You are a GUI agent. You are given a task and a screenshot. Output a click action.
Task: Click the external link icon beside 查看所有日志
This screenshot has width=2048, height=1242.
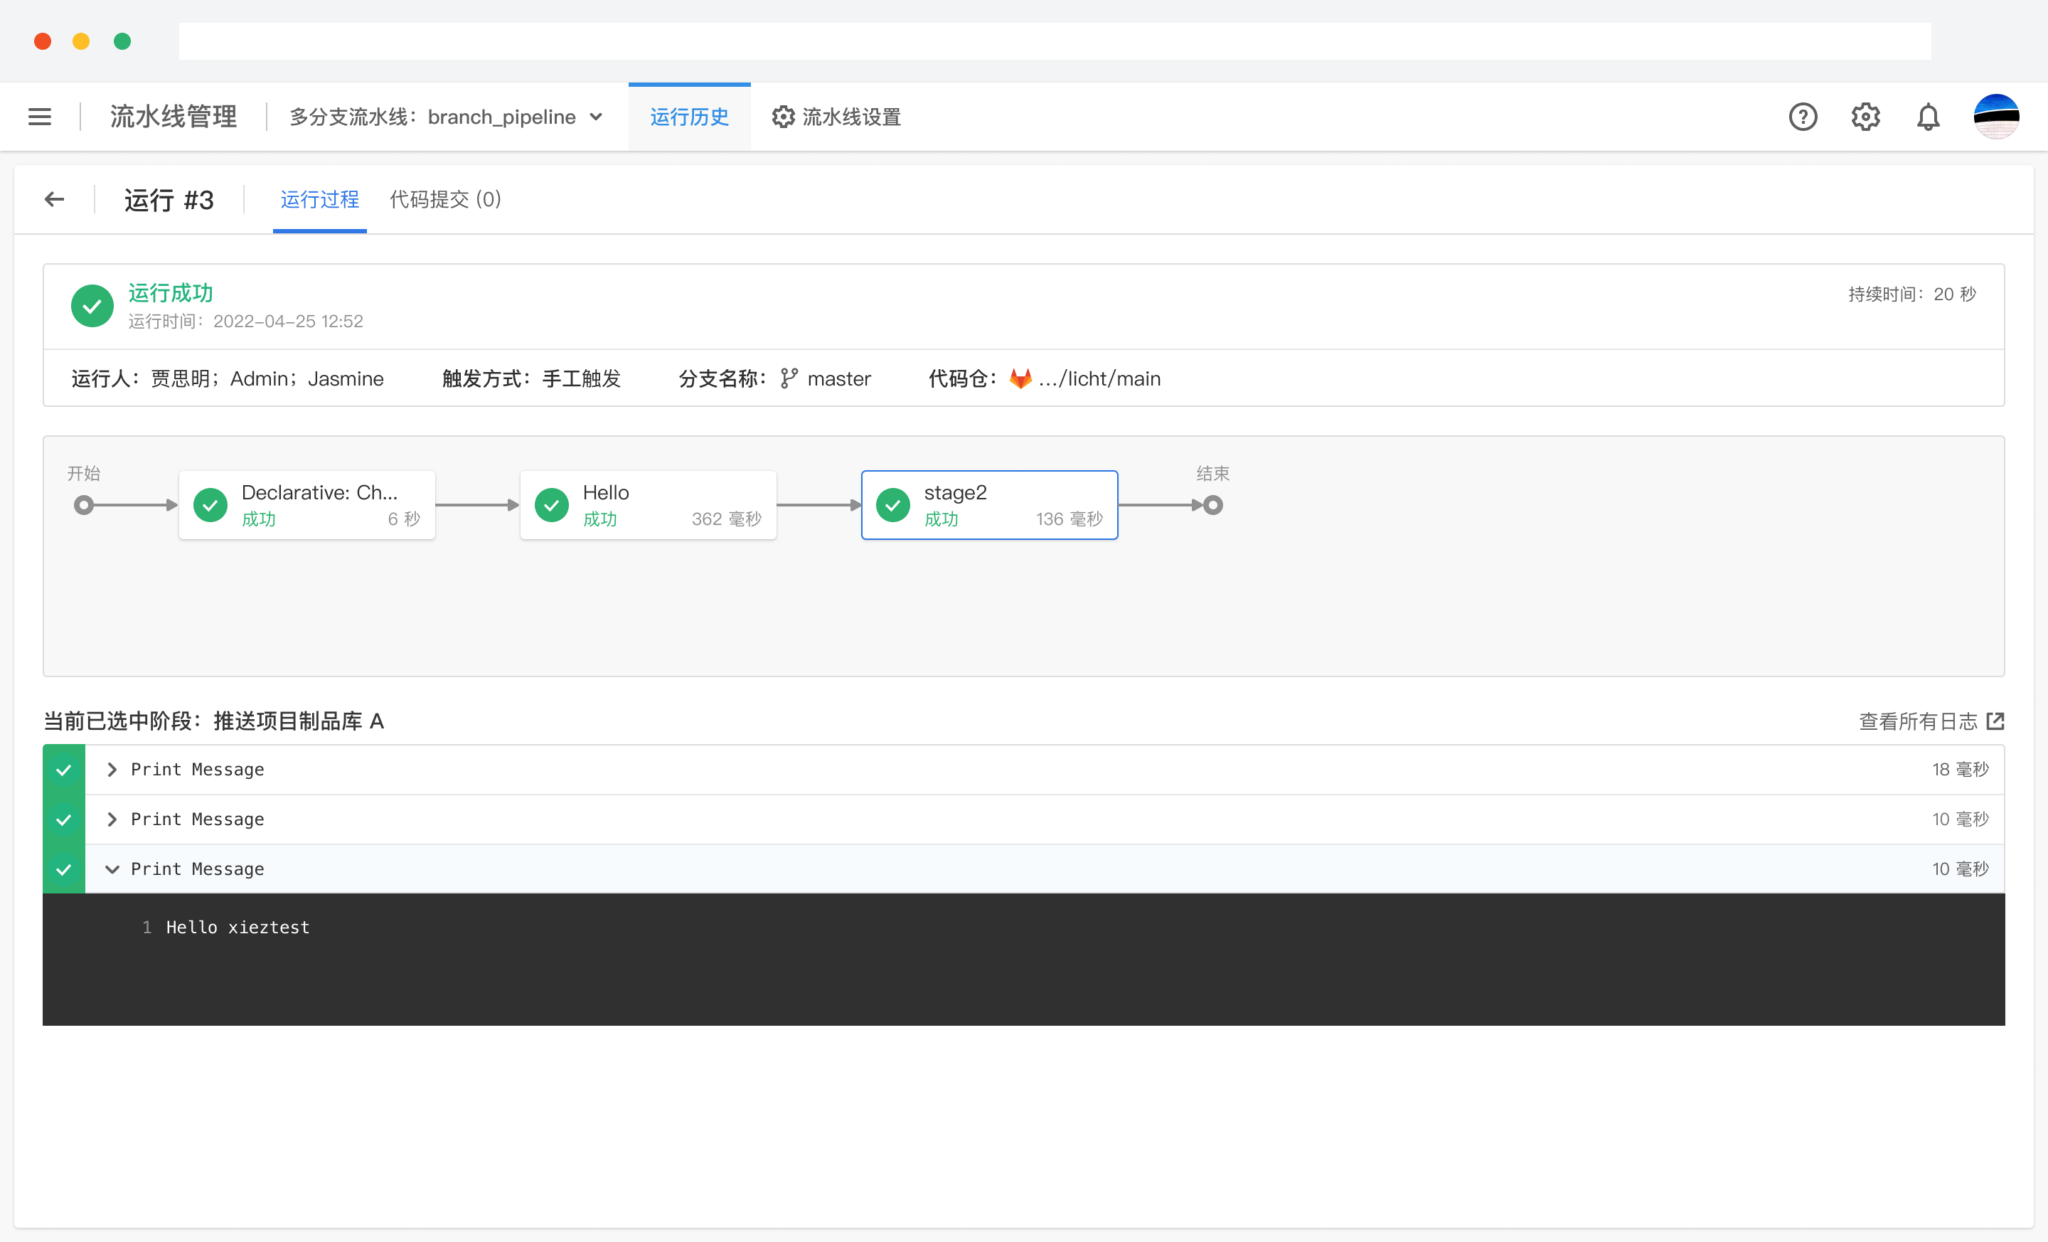(1995, 721)
